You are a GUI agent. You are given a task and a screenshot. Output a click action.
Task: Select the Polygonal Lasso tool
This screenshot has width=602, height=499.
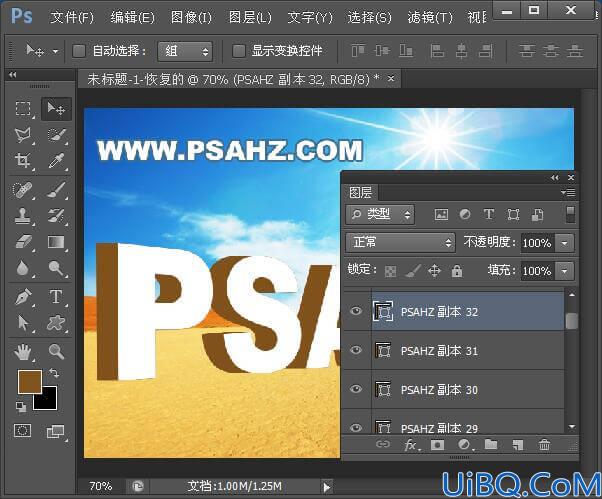(x=23, y=135)
